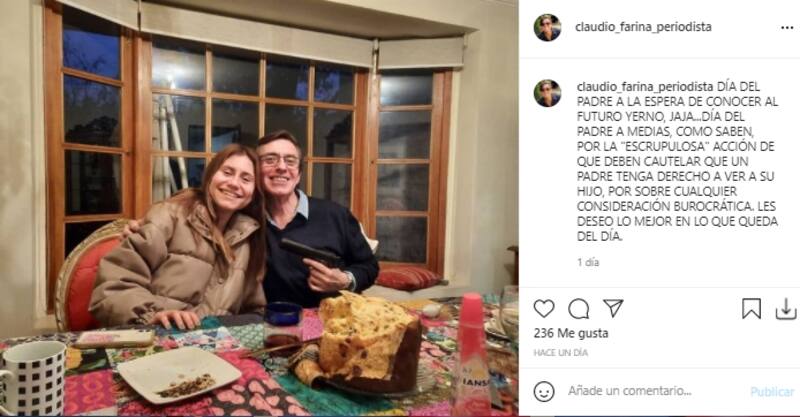Open claudio_farina_periodista username in caption
Image resolution: width=800 pixels, height=417 pixels.
pos(645,86)
